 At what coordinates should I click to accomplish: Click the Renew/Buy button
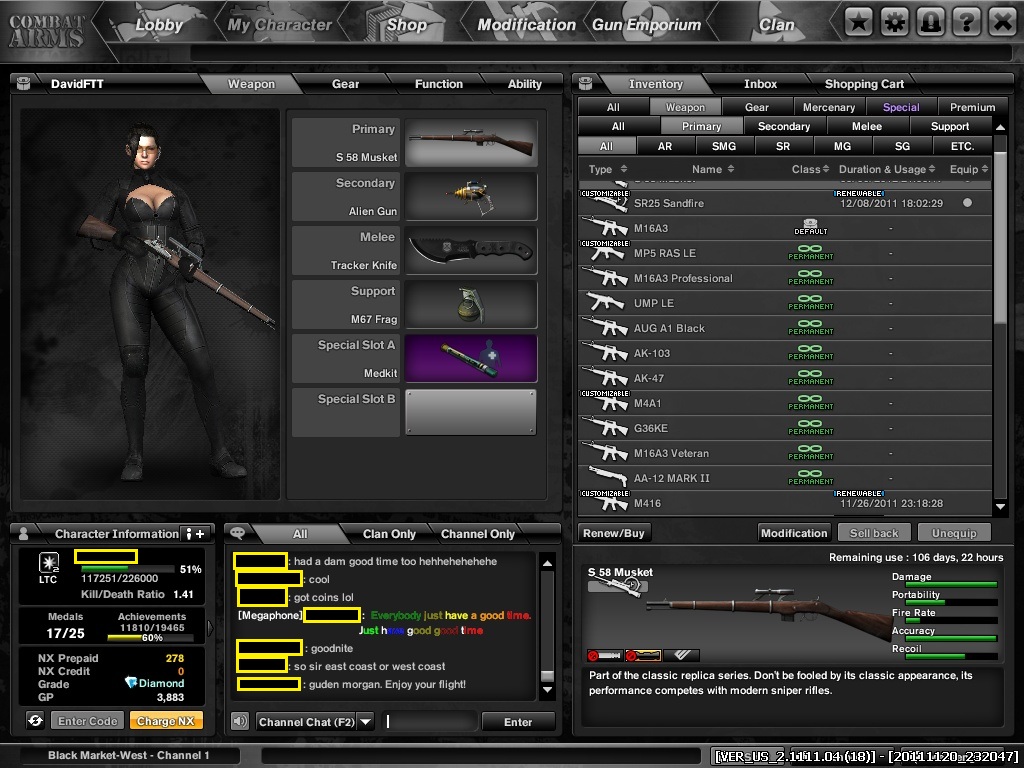click(x=614, y=533)
